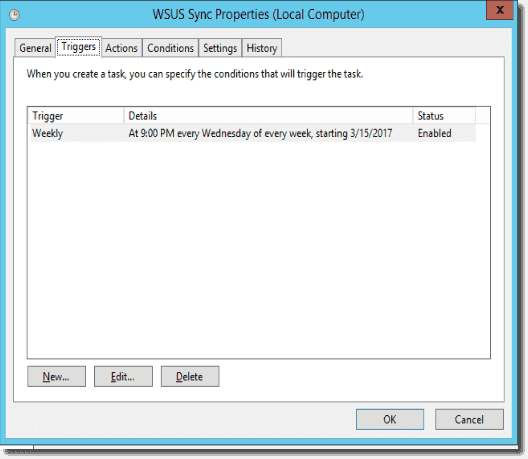Open the Settings tab
This screenshot has height=459, width=528.
tap(220, 48)
